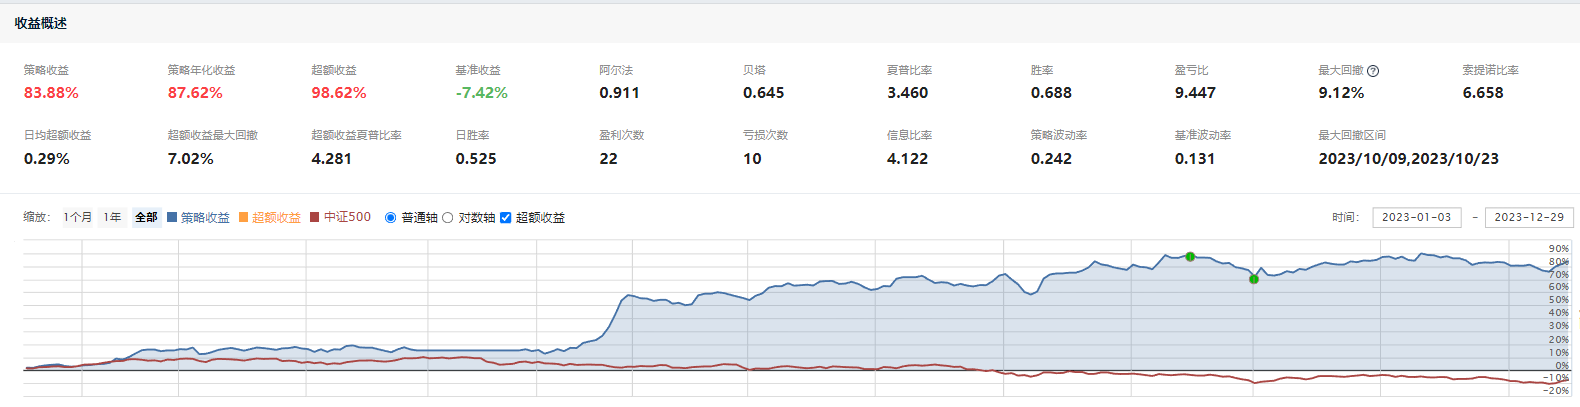The width and height of the screenshot is (1580, 407).
Task: Show the full range with 全部
Action: 146,217
